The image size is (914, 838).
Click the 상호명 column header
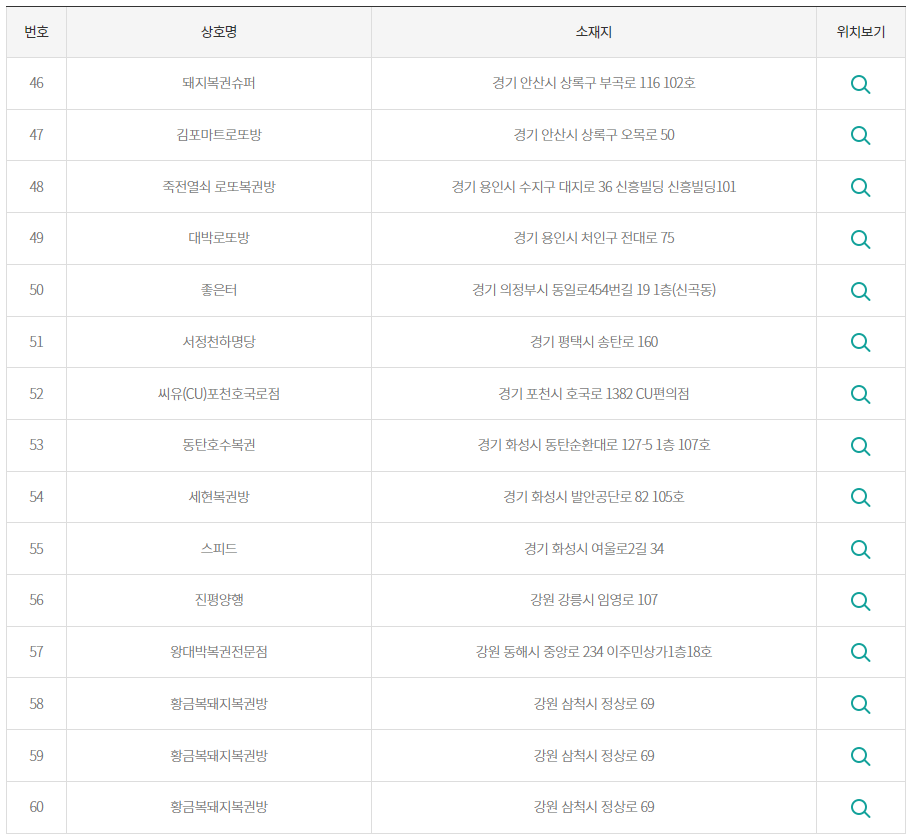219,32
